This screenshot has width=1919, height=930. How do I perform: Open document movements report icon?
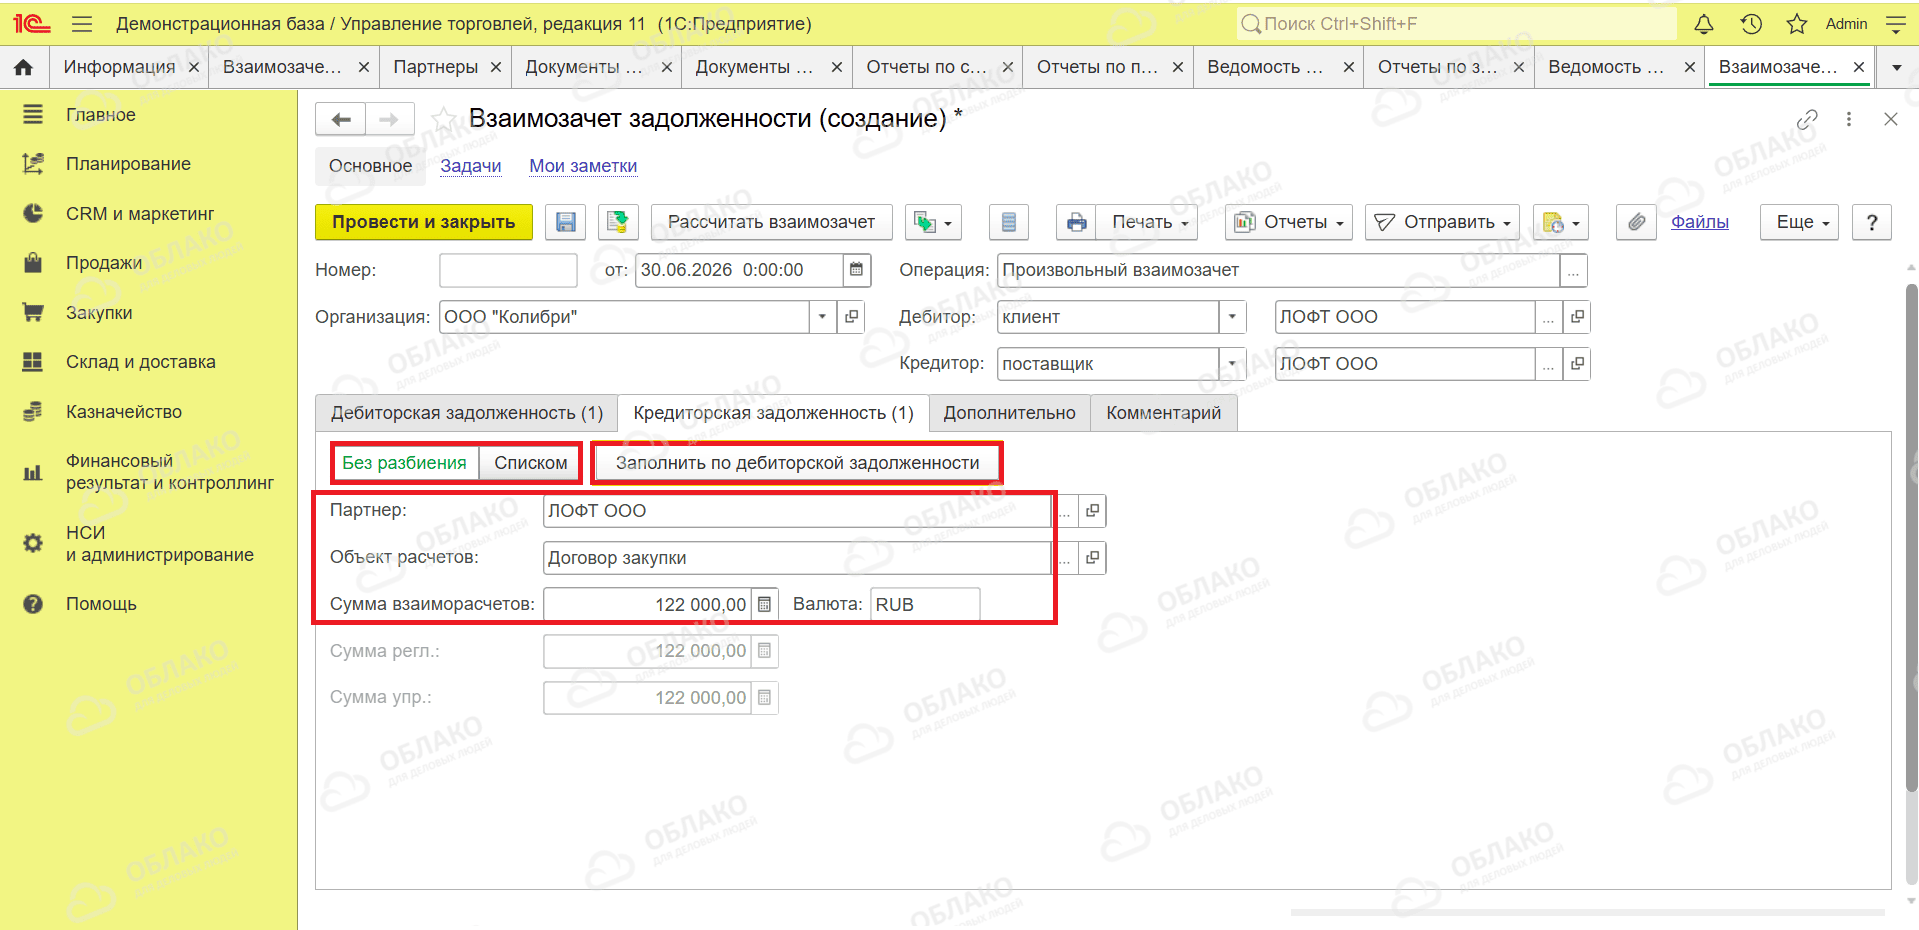click(1009, 222)
